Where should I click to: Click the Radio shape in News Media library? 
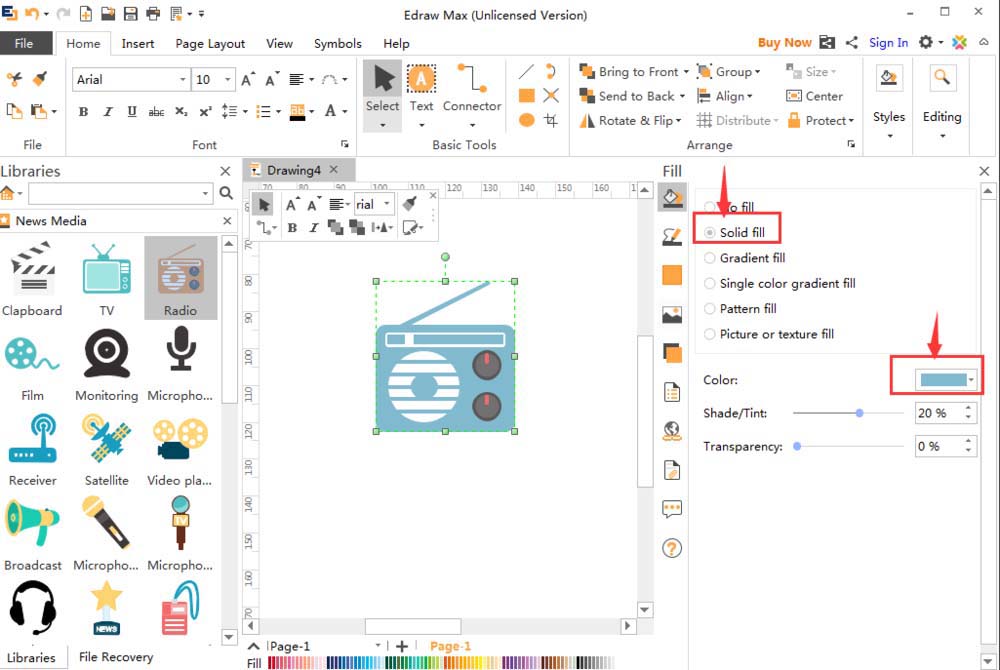coord(180,277)
